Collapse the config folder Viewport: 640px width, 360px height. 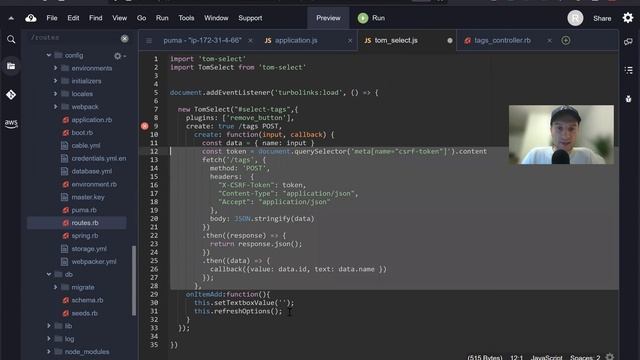49,55
